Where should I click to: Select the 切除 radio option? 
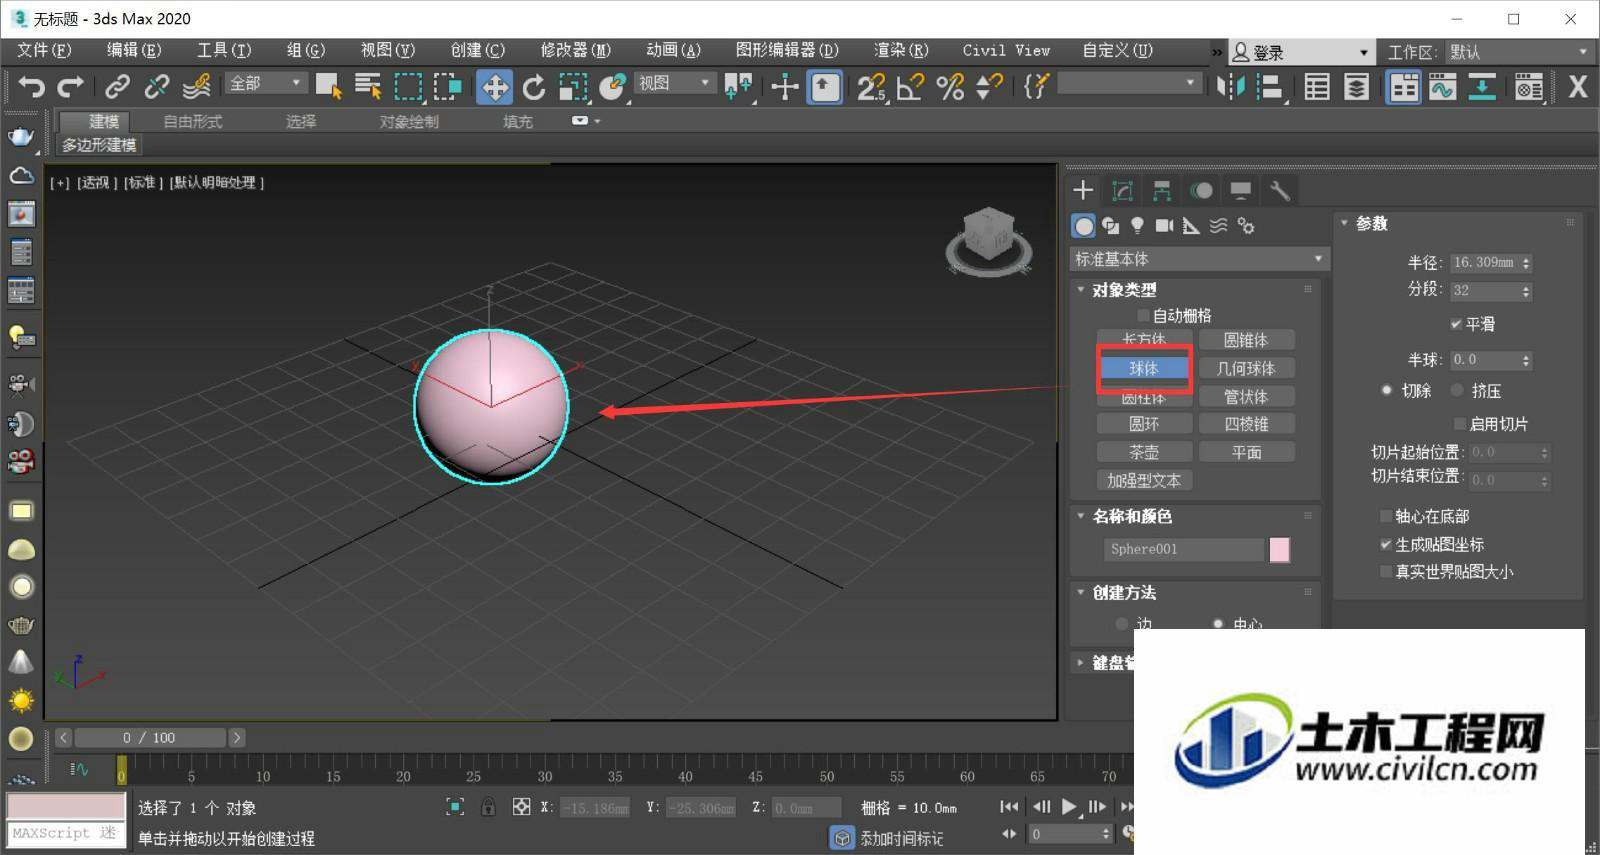[1387, 390]
